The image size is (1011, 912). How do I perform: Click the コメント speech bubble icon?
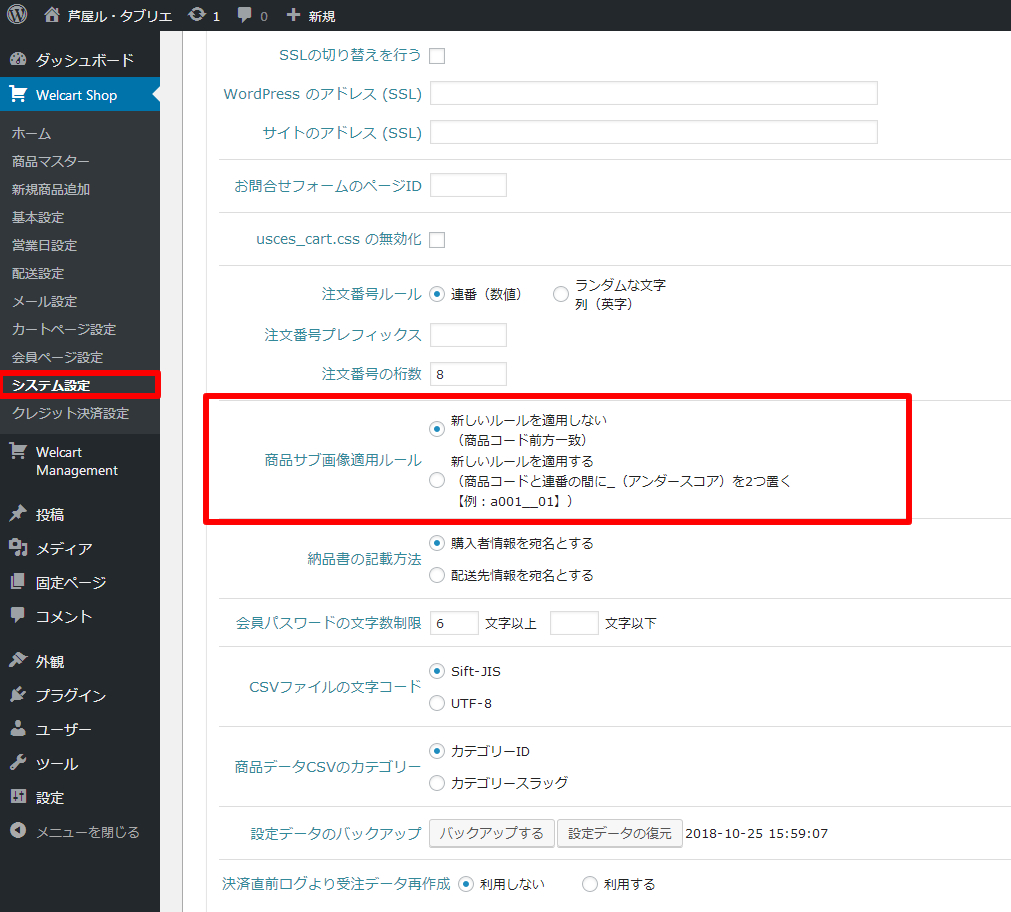[x=18, y=615]
